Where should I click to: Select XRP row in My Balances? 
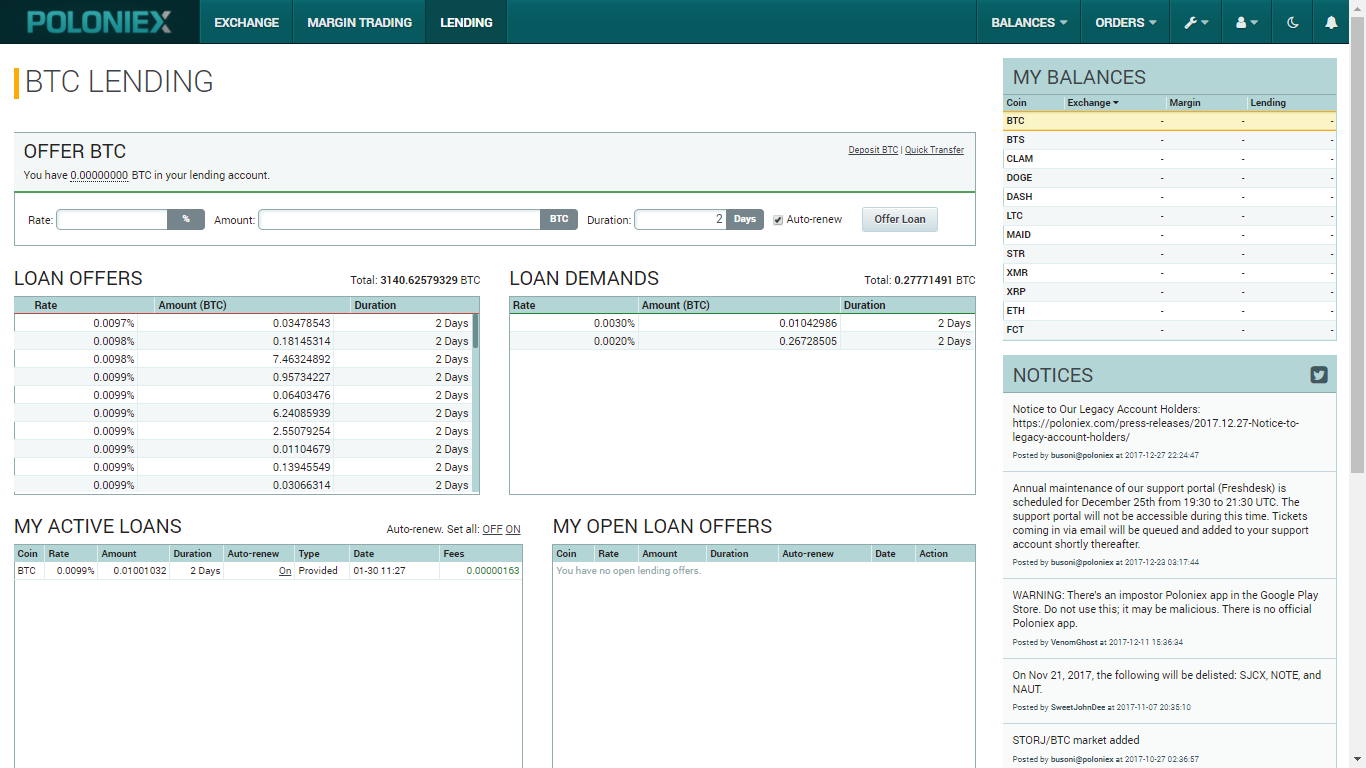[1169, 292]
